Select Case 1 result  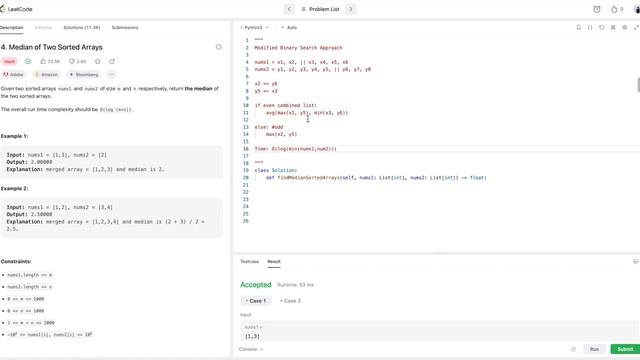coord(256,301)
